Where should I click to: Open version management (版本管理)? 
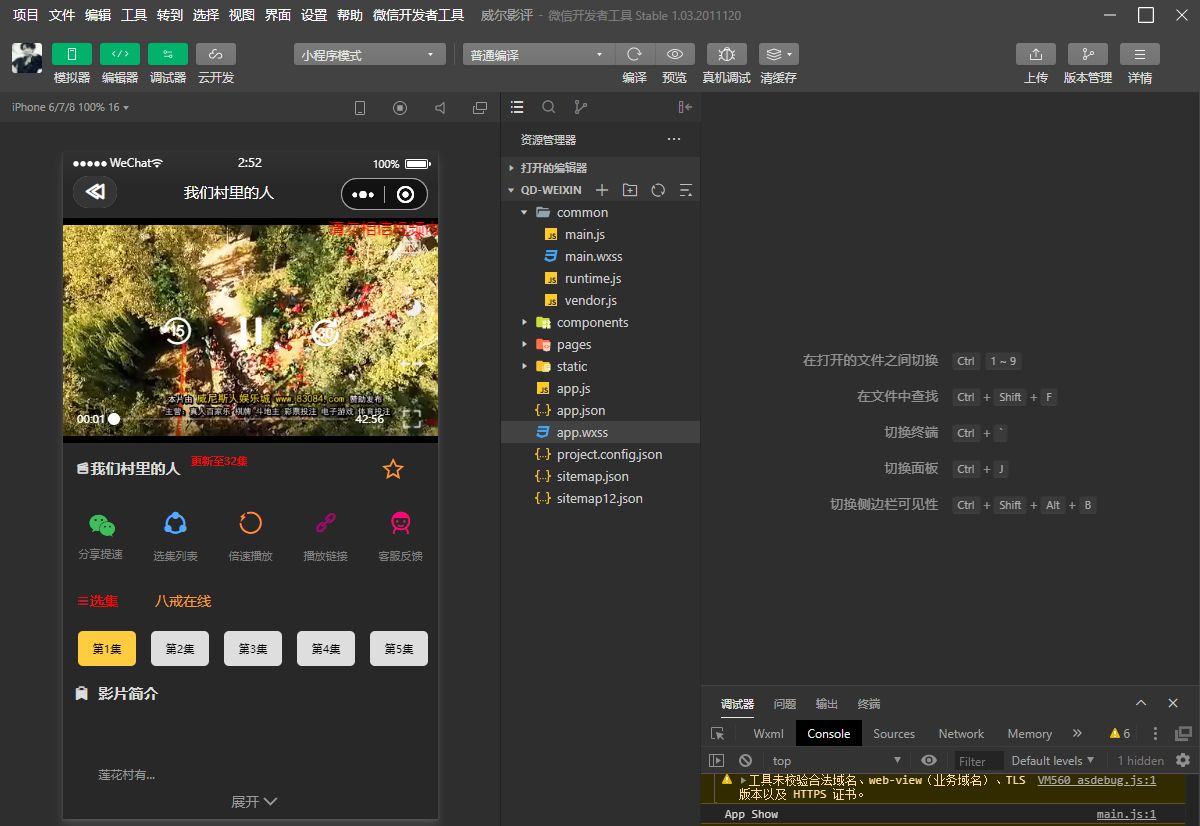click(x=1088, y=54)
